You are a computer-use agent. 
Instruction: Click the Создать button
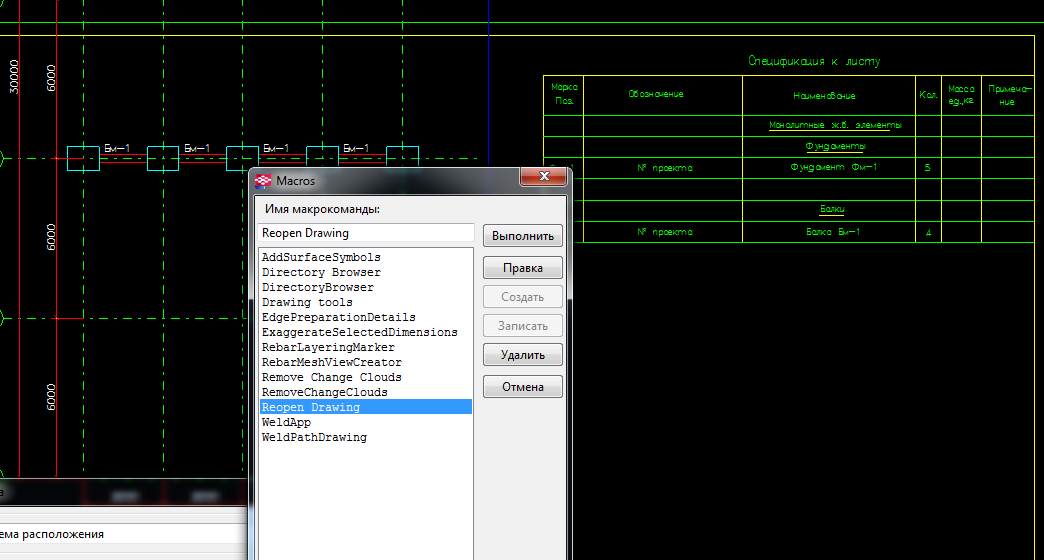[x=522, y=297]
